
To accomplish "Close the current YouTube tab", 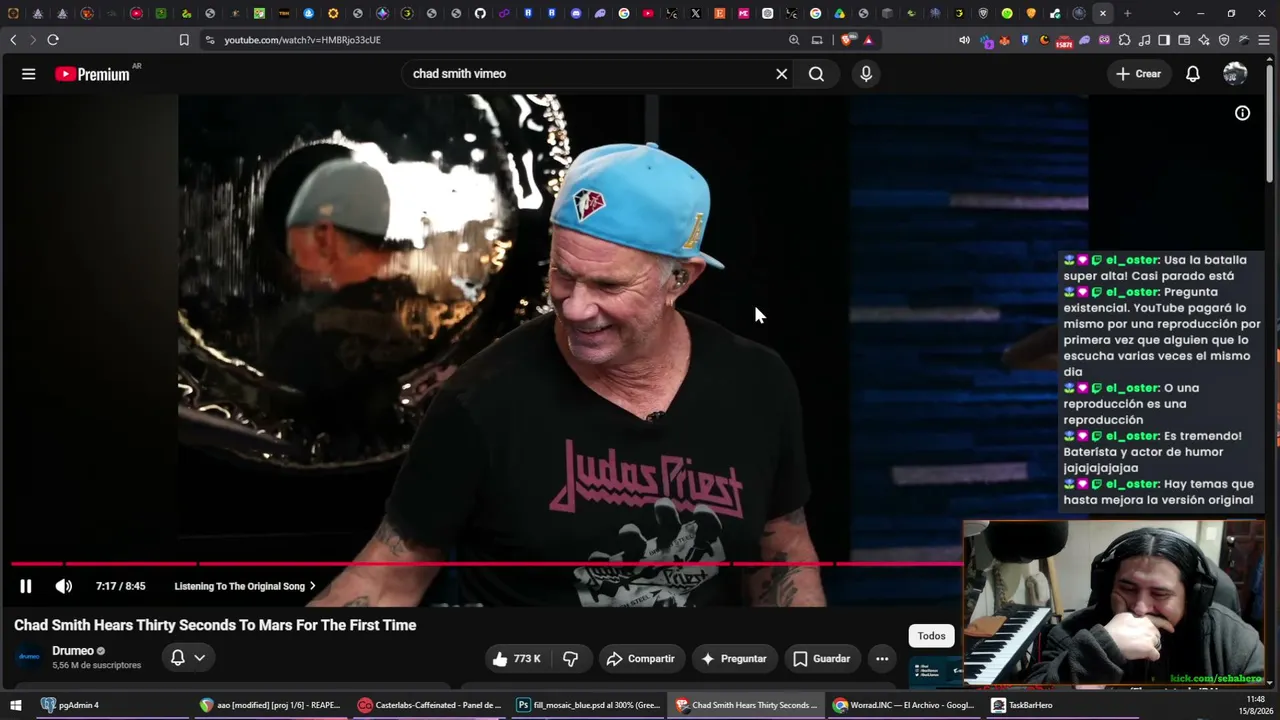I will click(x=1102, y=14).
